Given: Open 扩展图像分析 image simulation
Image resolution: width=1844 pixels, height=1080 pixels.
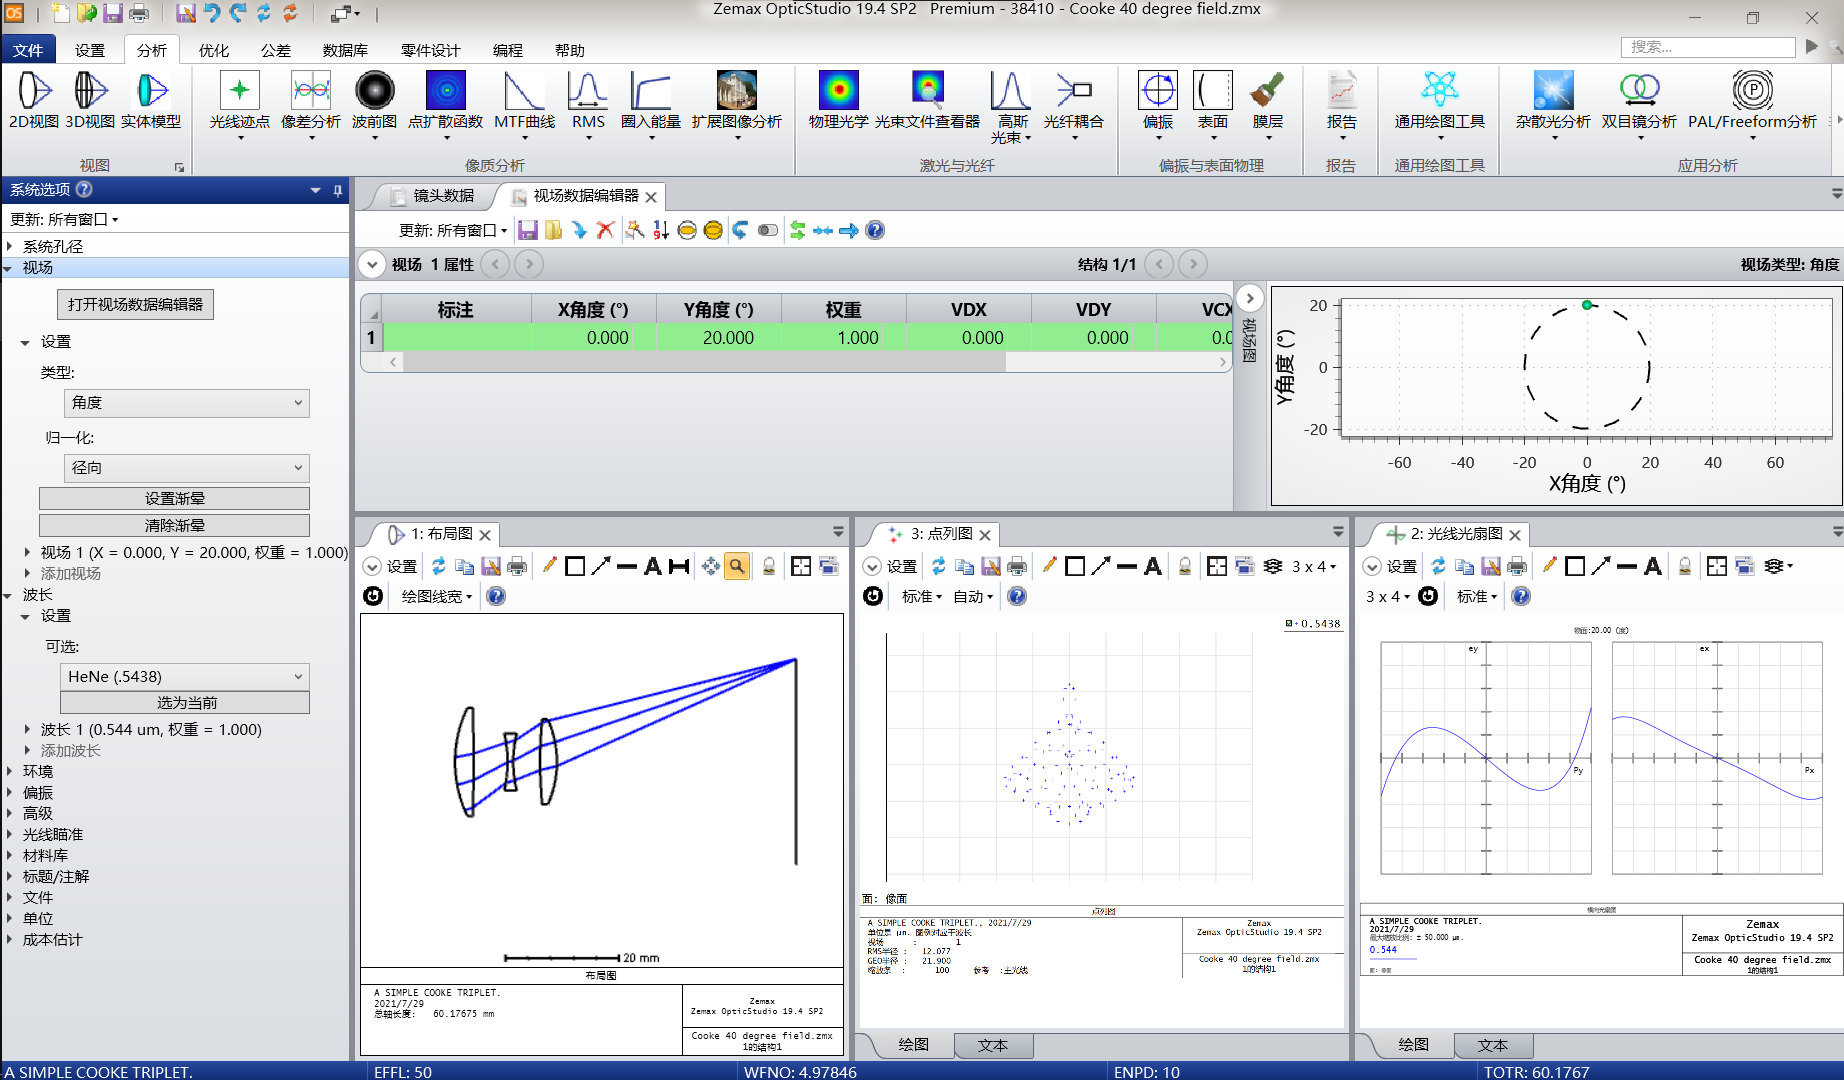Looking at the screenshot, I should tap(737, 104).
